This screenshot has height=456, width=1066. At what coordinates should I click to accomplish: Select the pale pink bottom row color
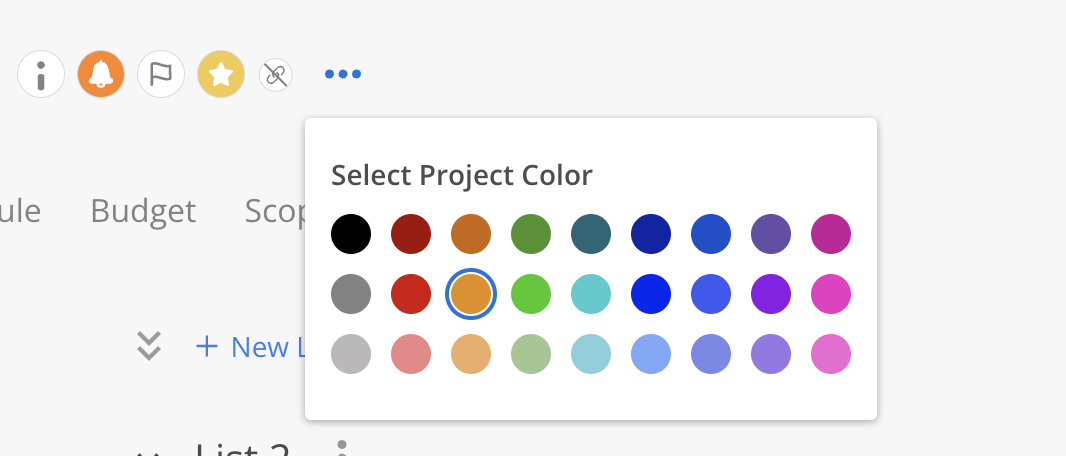coord(831,353)
